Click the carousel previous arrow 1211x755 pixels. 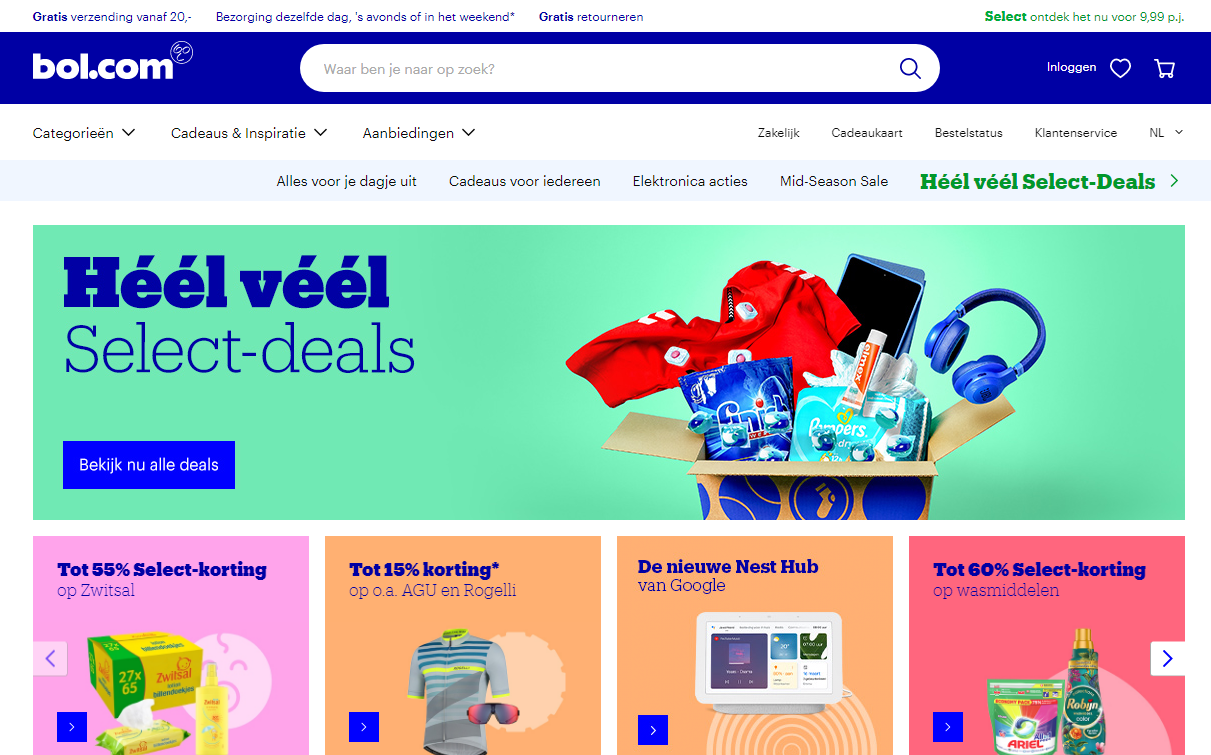(50, 658)
